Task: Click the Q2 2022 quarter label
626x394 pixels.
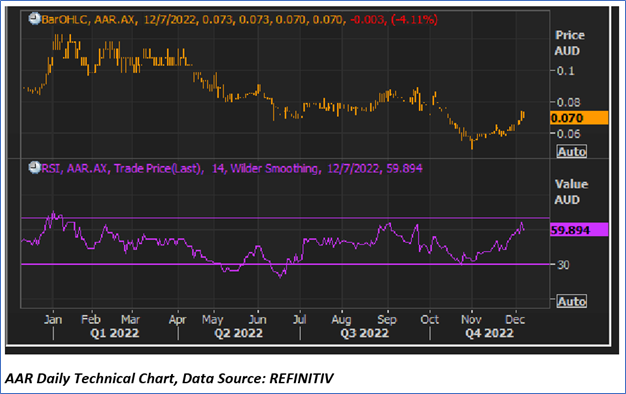Action: [x=238, y=333]
